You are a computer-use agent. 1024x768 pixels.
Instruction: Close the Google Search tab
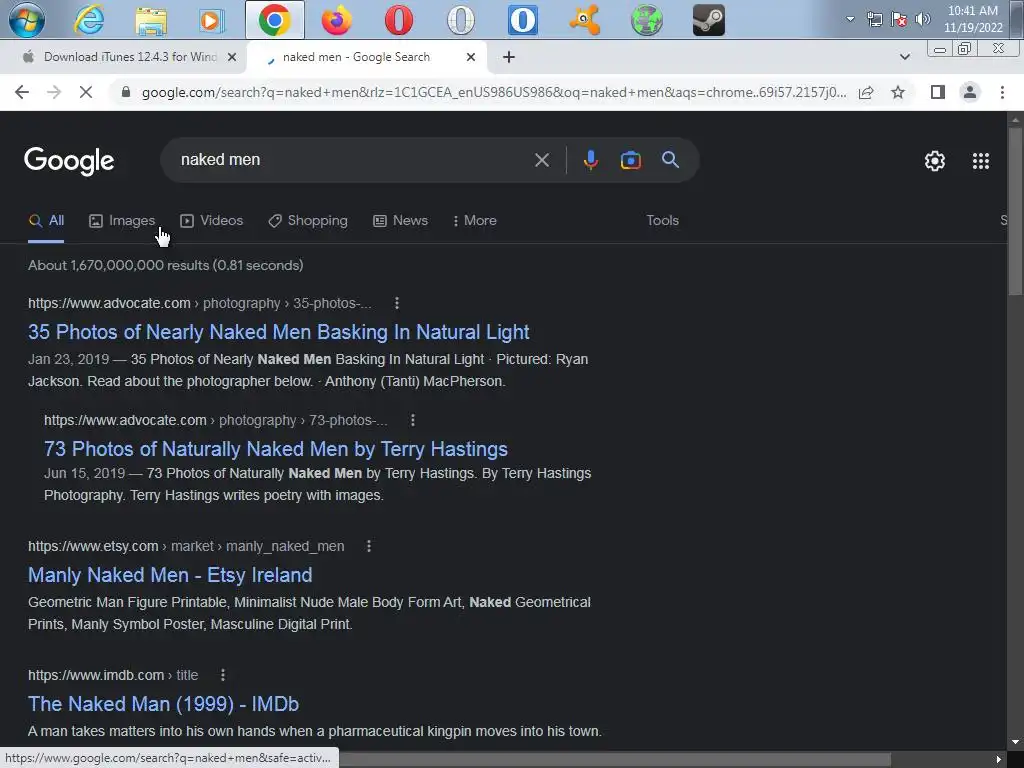(471, 57)
